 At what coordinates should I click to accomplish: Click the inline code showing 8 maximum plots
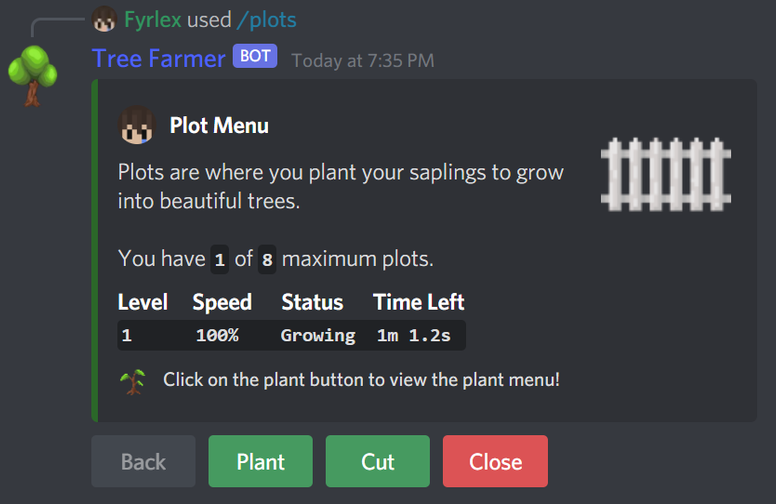(267, 259)
